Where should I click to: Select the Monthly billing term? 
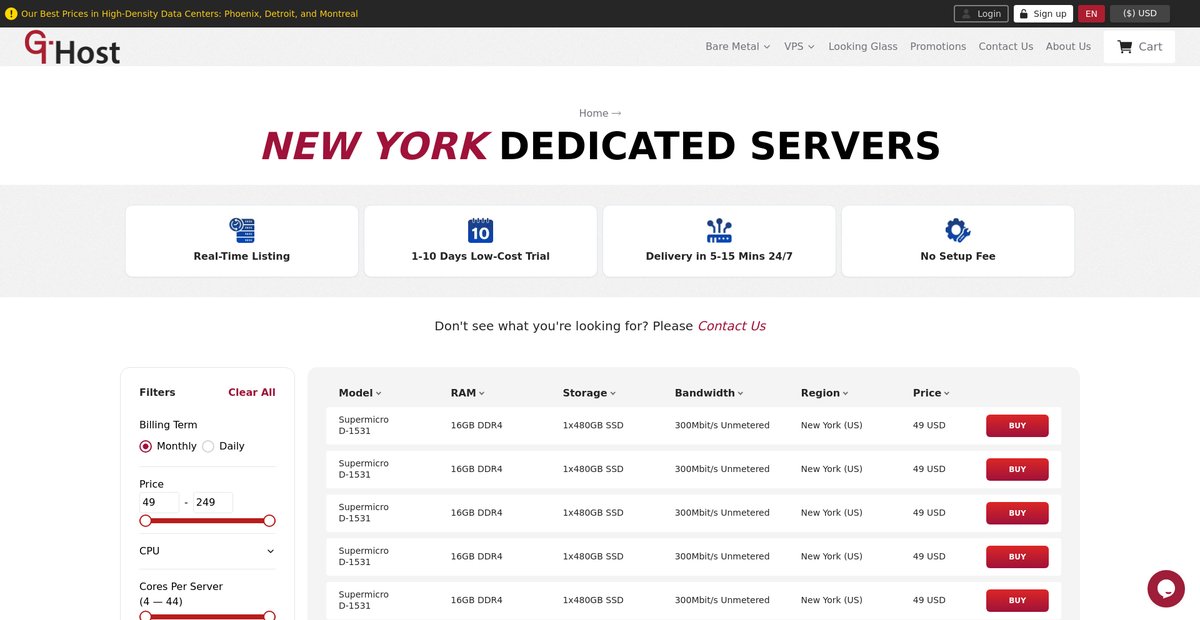(x=146, y=446)
